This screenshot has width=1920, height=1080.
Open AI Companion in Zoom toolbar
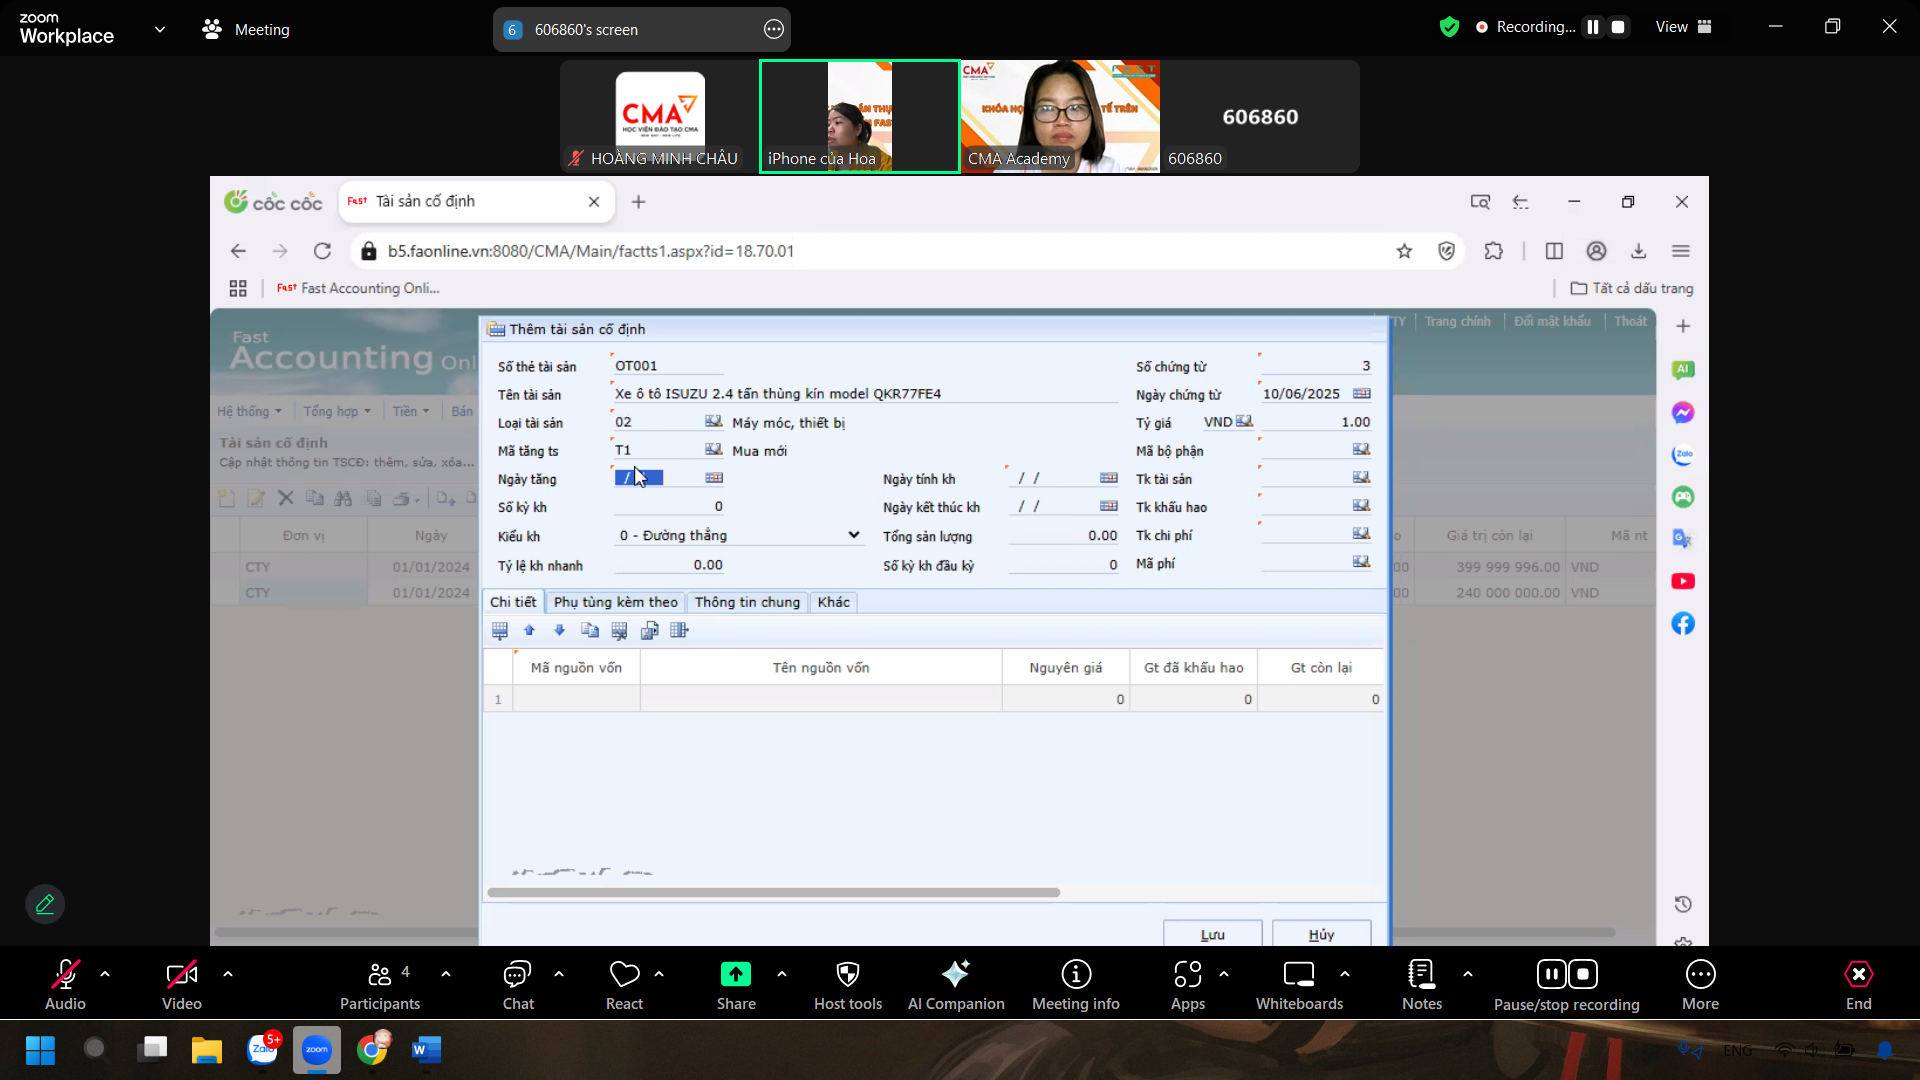coord(955,975)
